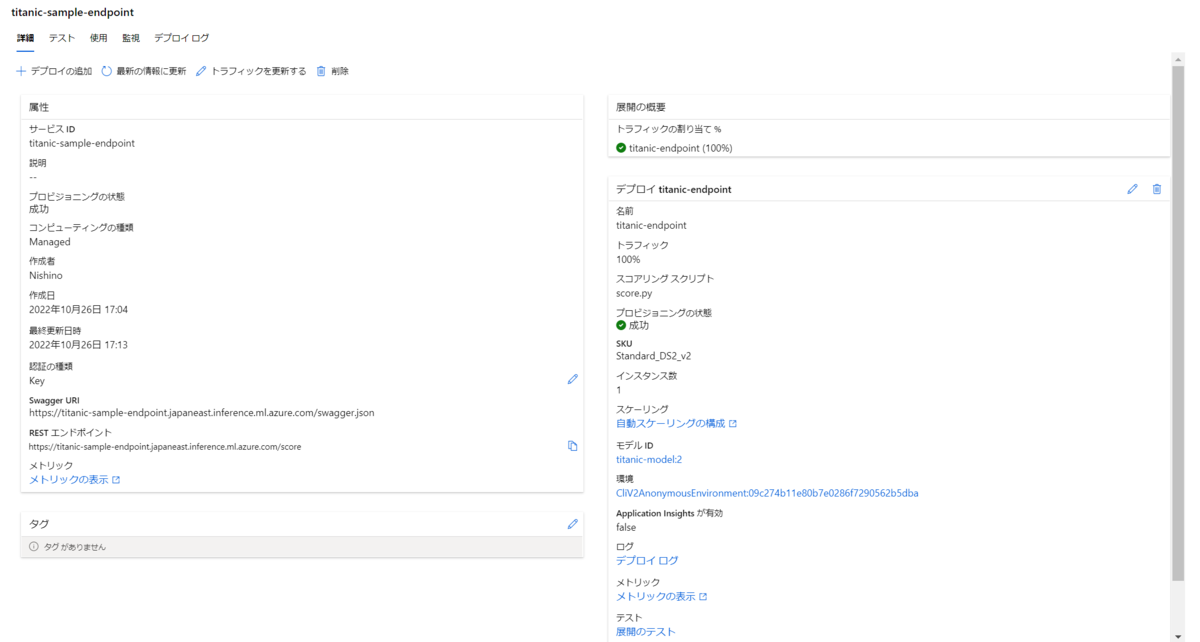Click external link icon after left メトリックの表示

(116, 480)
